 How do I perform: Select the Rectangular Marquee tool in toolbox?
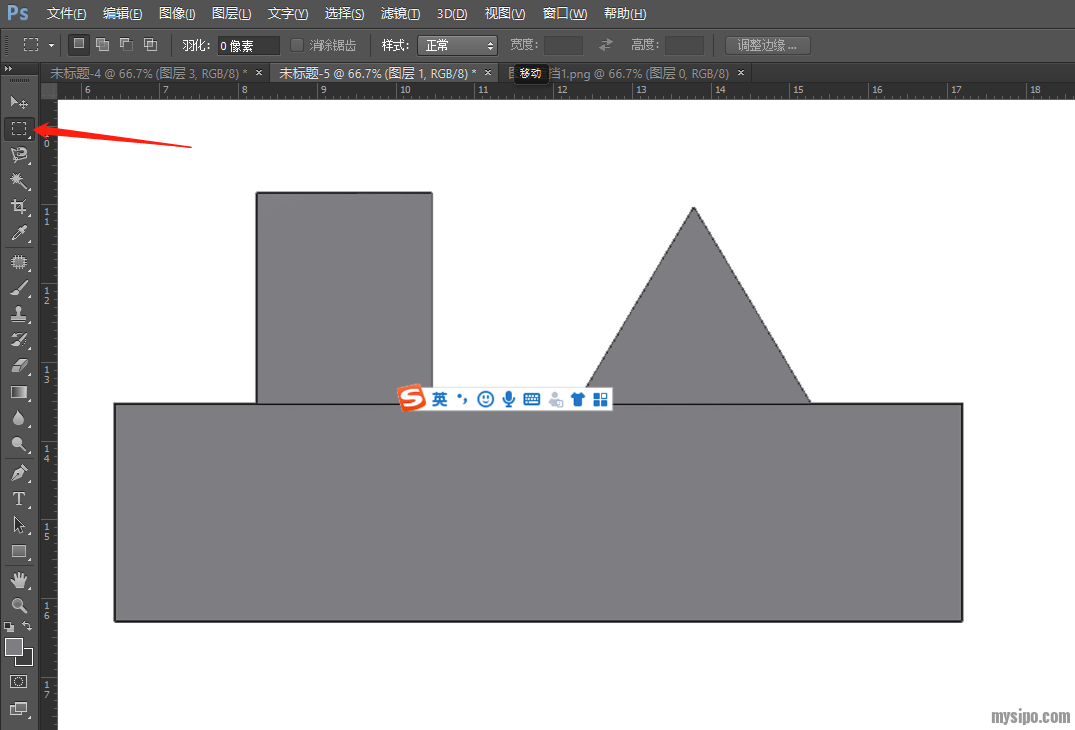pos(18,129)
